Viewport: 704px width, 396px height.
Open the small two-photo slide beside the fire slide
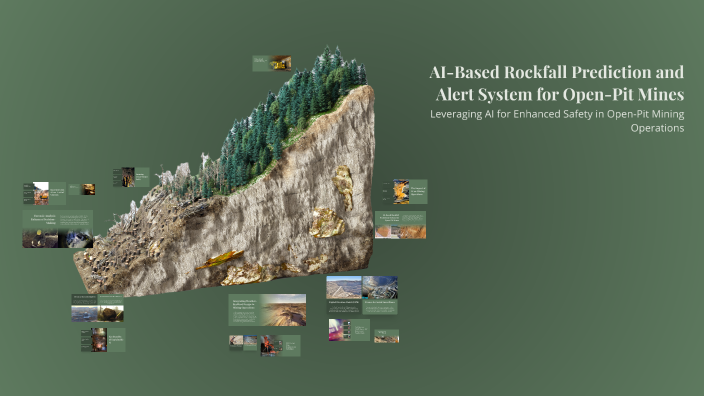[x=243, y=342]
